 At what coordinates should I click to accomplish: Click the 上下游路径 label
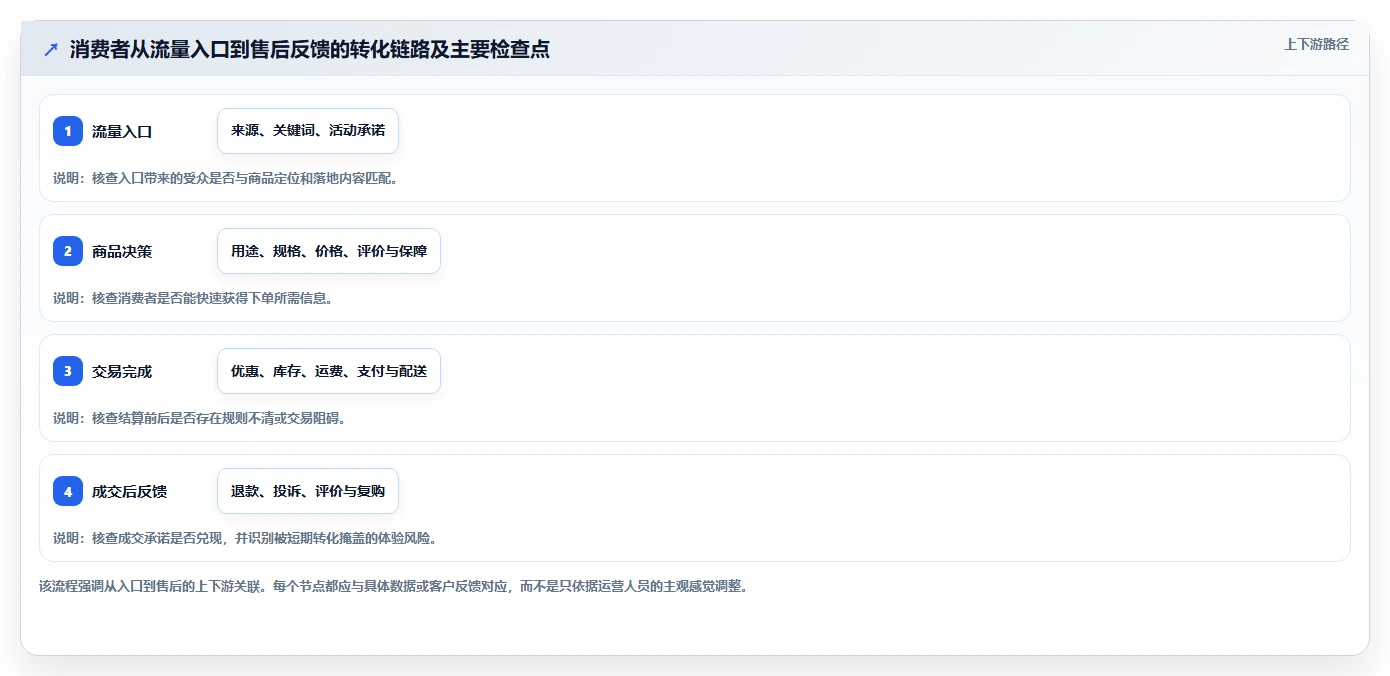pos(1316,44)
